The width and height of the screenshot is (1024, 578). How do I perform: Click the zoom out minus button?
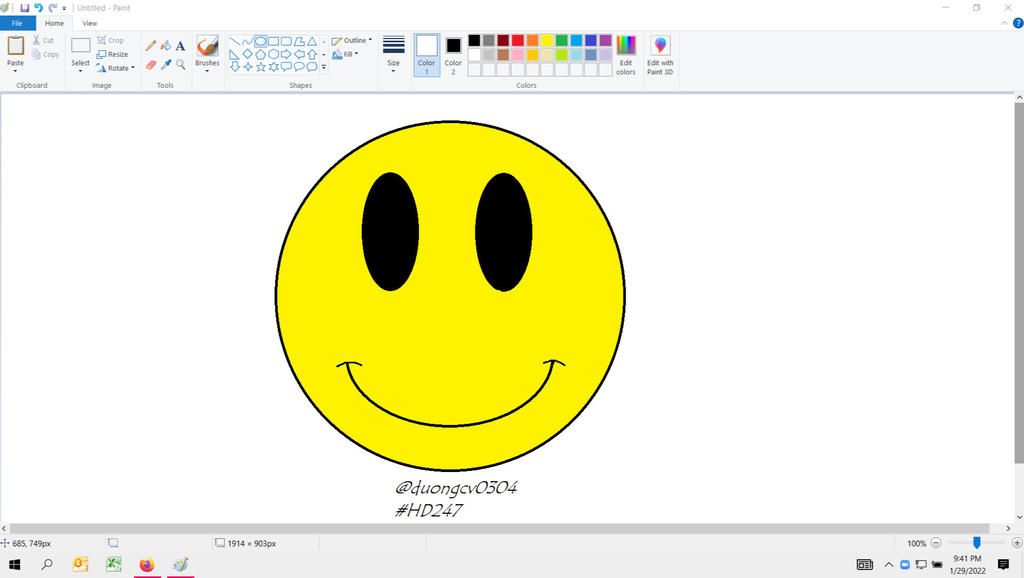[x=936, y=543]
